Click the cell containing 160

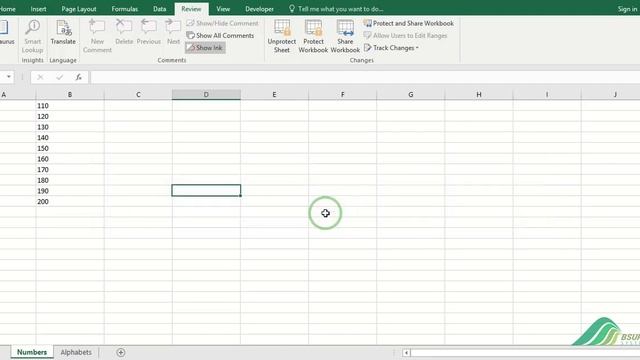pos(70,159)
